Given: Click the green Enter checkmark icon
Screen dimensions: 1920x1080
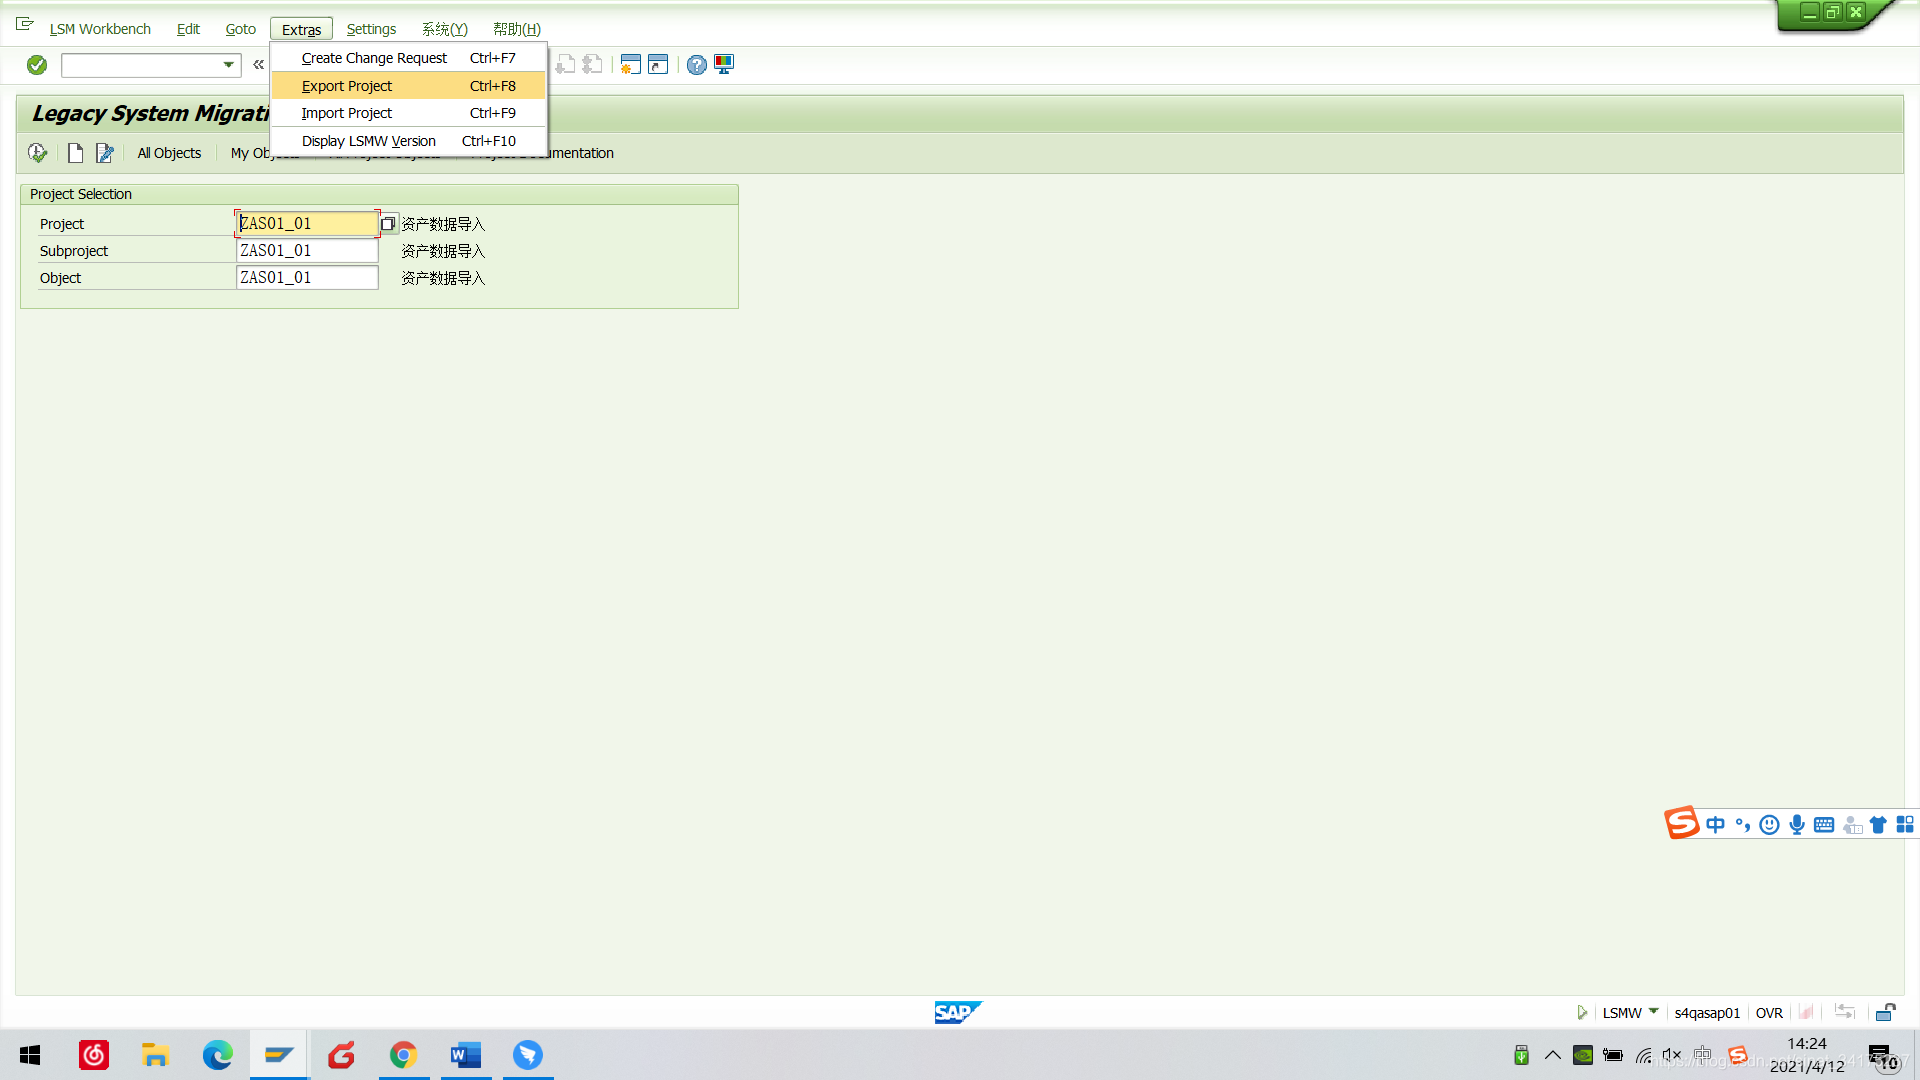Looking at the screenshot, I should pyautogui.click(x=37, y=65).
